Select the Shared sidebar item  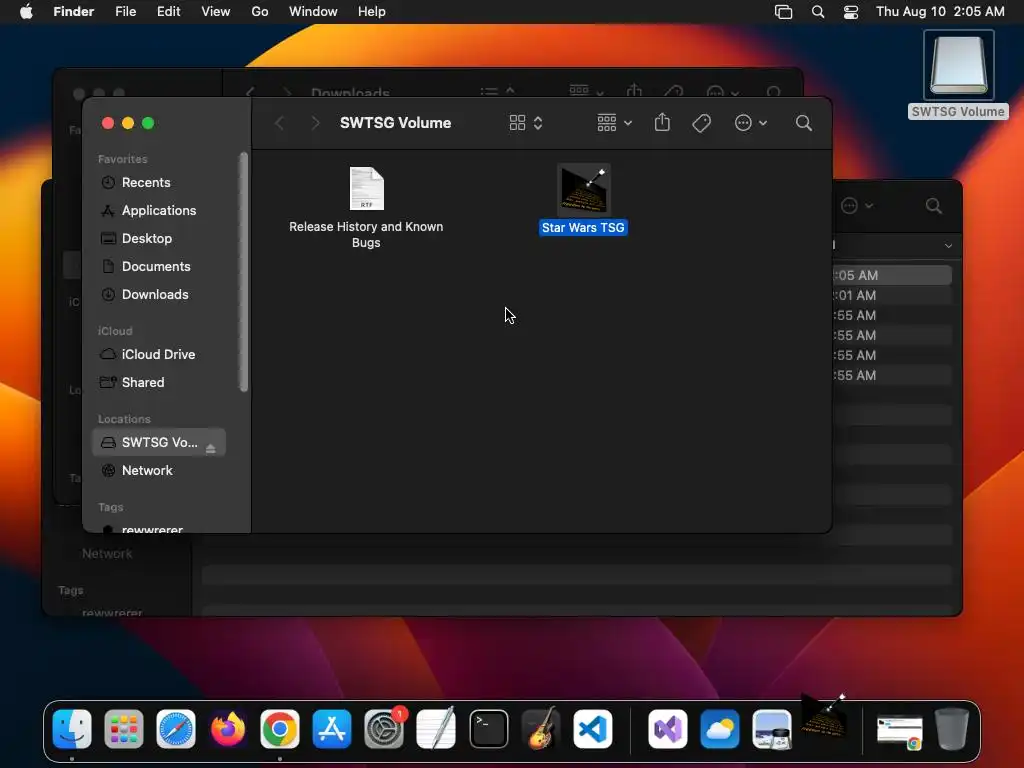pyautogui.click(x=143, y=382)
